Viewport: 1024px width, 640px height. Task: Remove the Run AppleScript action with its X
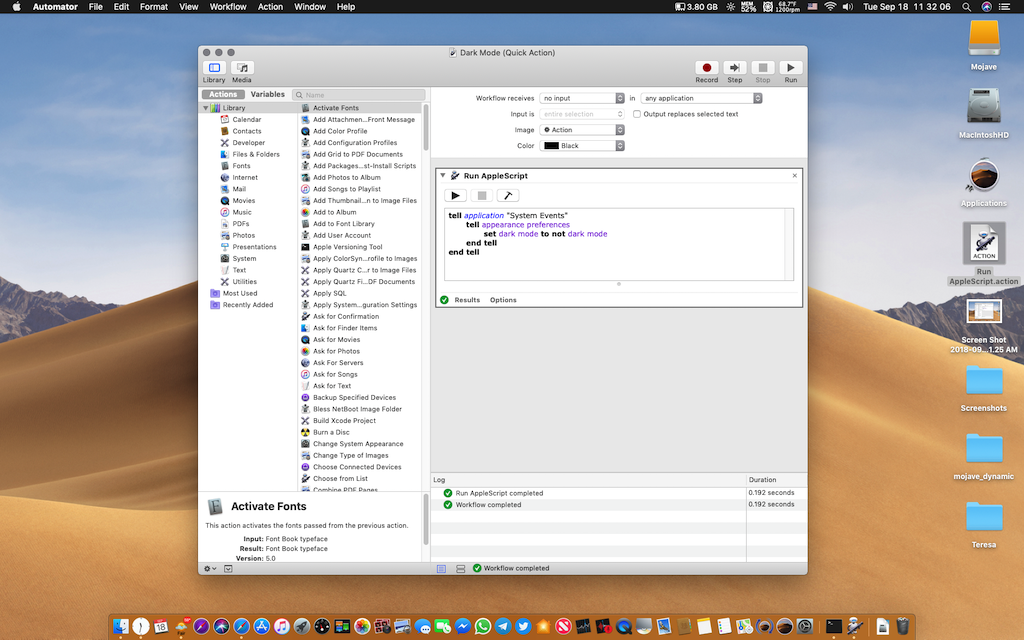tap(794, 176)
